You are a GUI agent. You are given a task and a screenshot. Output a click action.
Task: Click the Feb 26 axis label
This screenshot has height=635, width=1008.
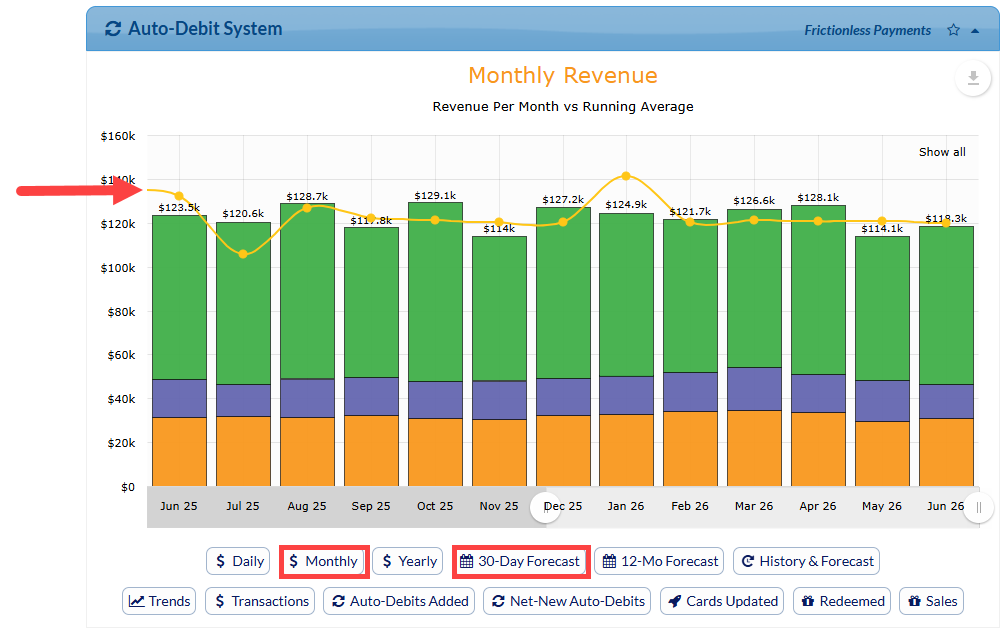[x=690, y=506]
